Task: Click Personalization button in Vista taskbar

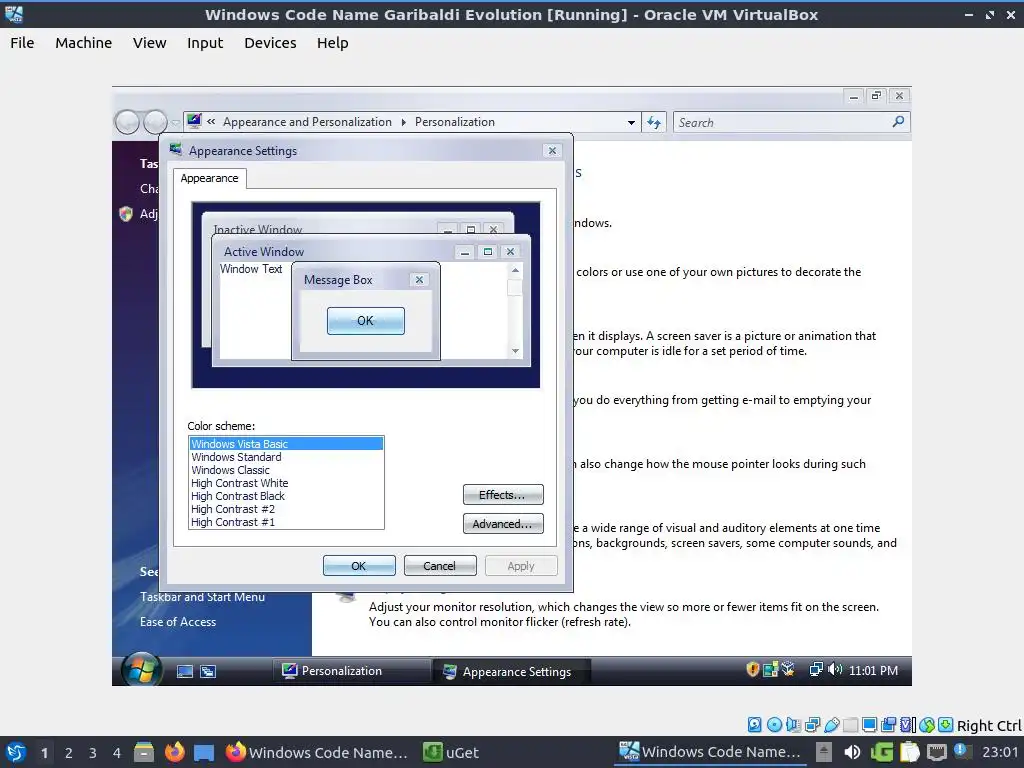Action: point(349,671)
